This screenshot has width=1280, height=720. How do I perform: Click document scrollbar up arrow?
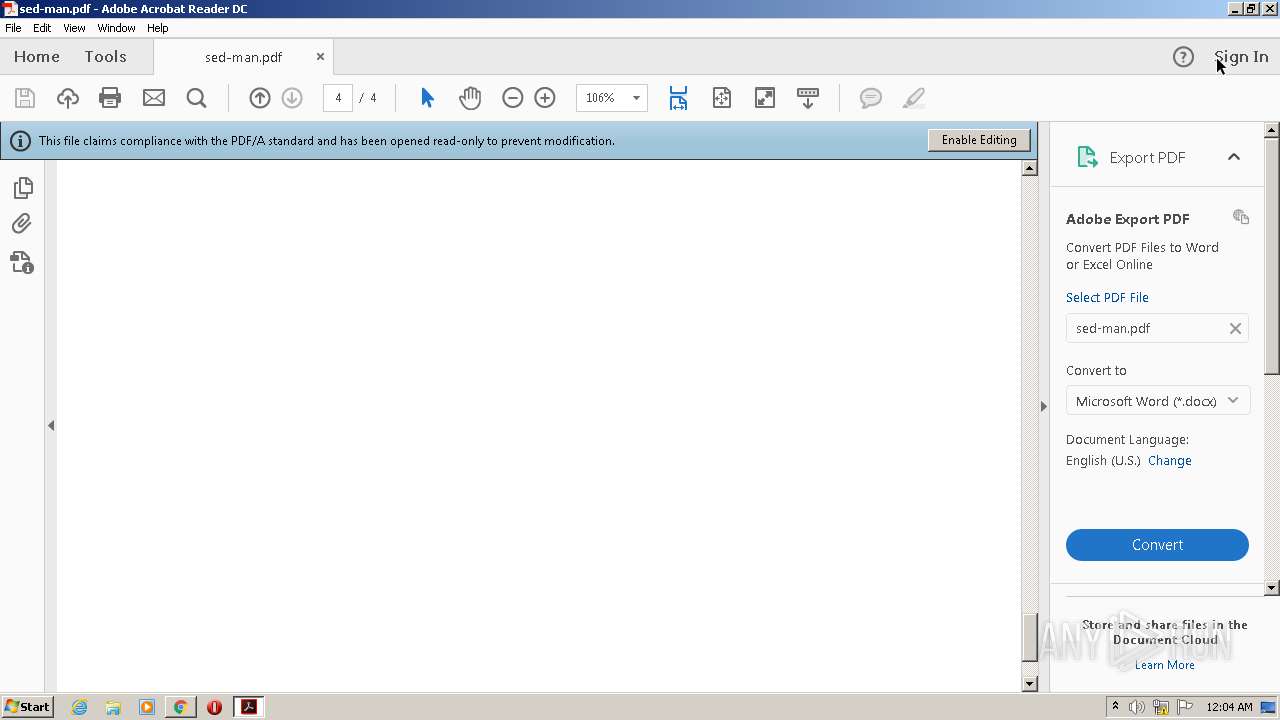tap(1030, 168)
